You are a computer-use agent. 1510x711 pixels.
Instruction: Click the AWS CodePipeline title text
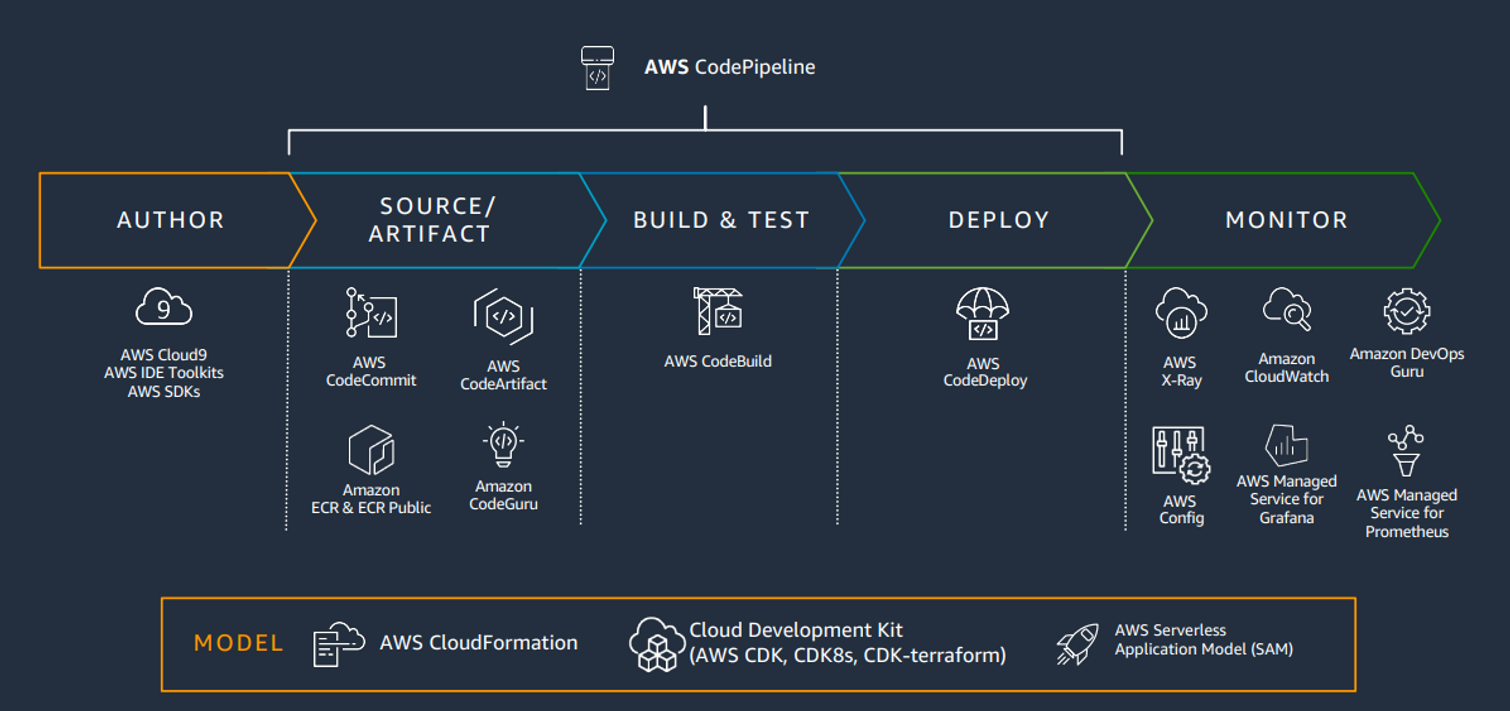coord(730,68)
